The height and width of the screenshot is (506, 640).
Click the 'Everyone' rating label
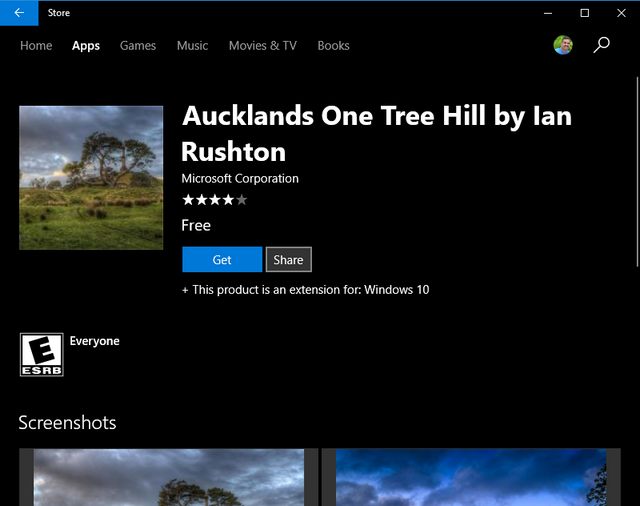click(x=95, y=341)
